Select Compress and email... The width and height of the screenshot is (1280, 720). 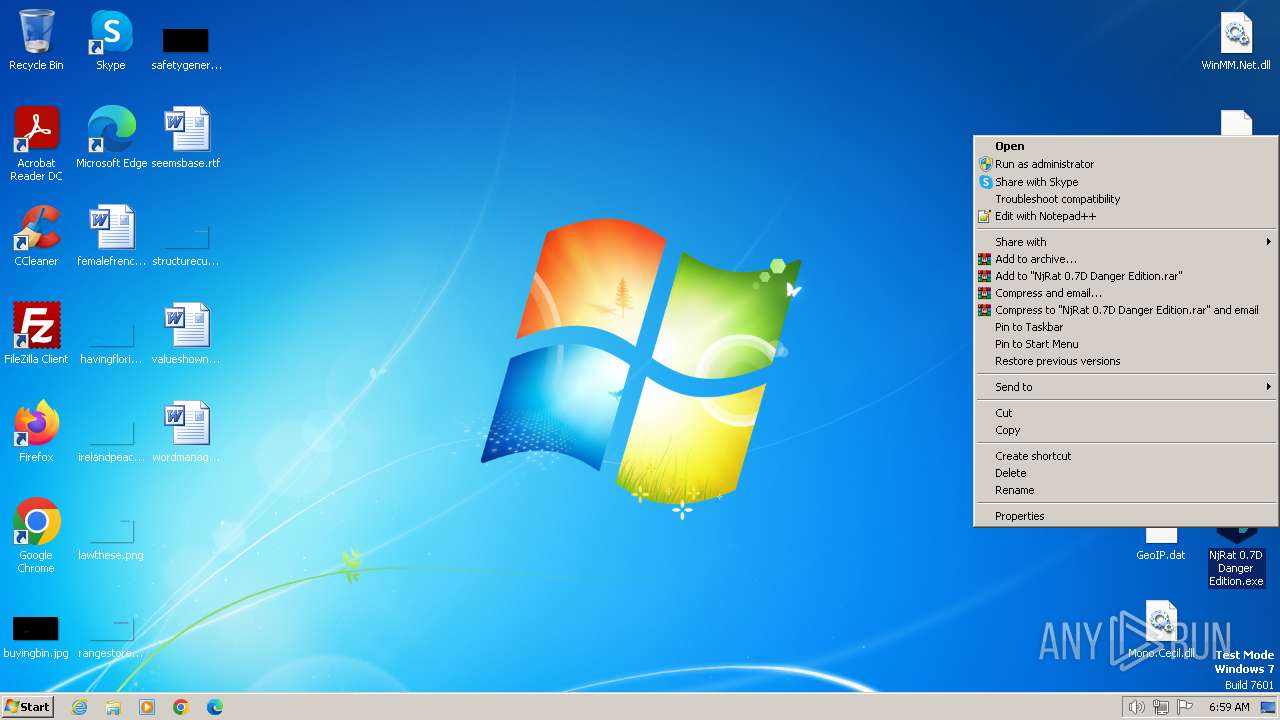coord(1126,293)
